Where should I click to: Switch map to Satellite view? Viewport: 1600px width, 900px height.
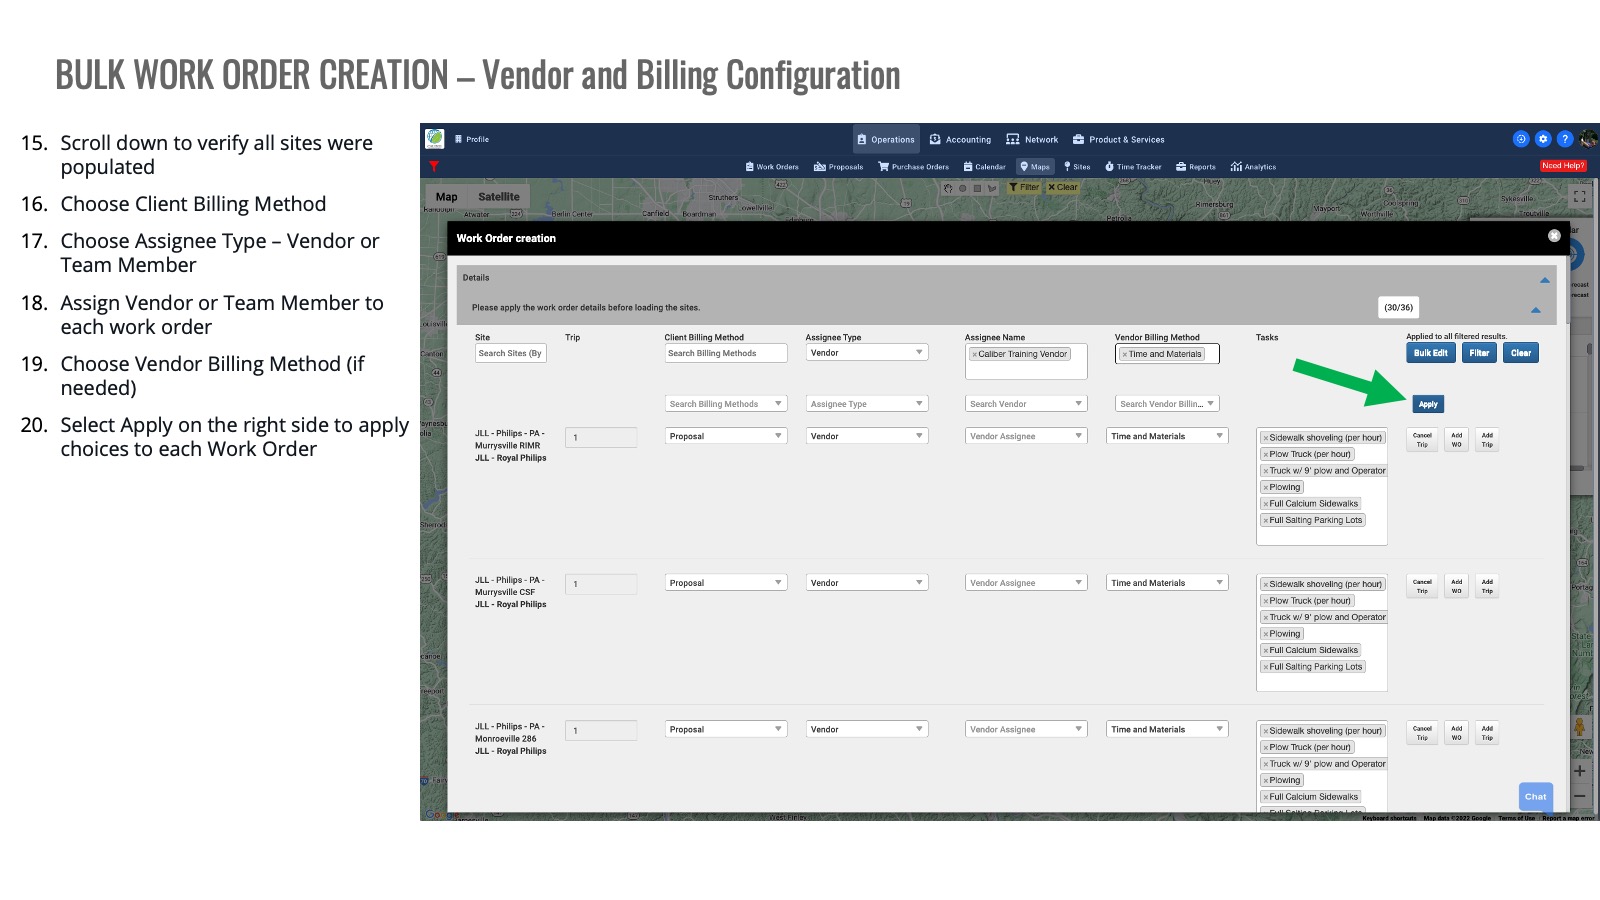[x=498, y=197]
